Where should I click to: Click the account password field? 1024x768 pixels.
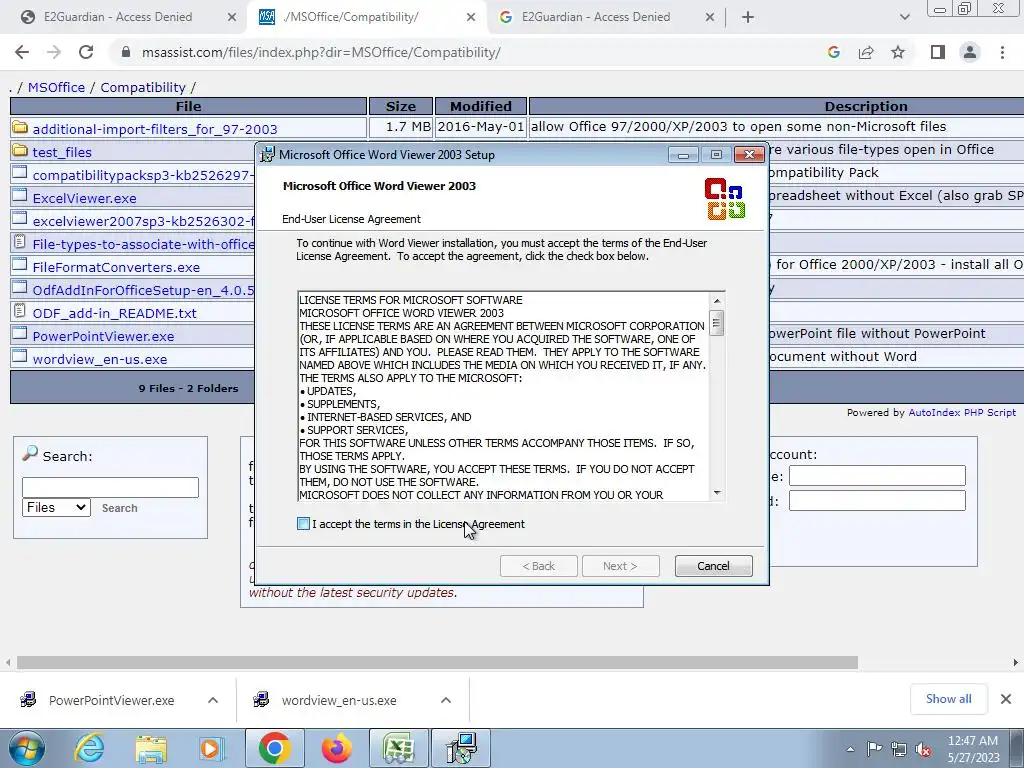pos(877,500)
